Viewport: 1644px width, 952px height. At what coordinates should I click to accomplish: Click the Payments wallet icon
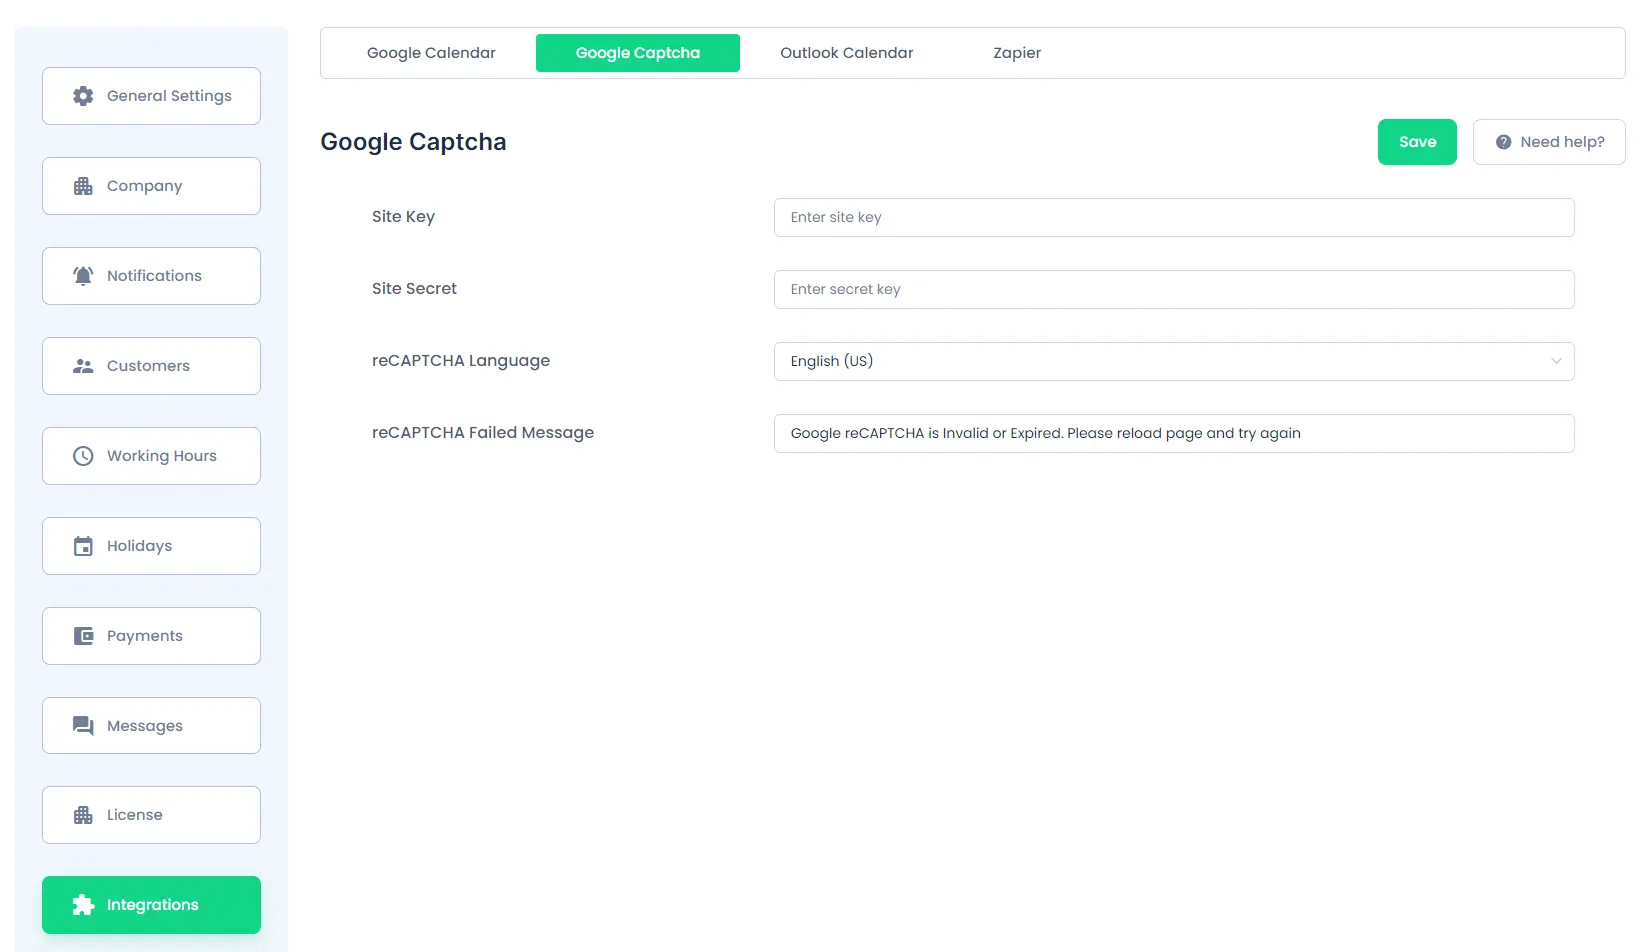pos(83,636)
